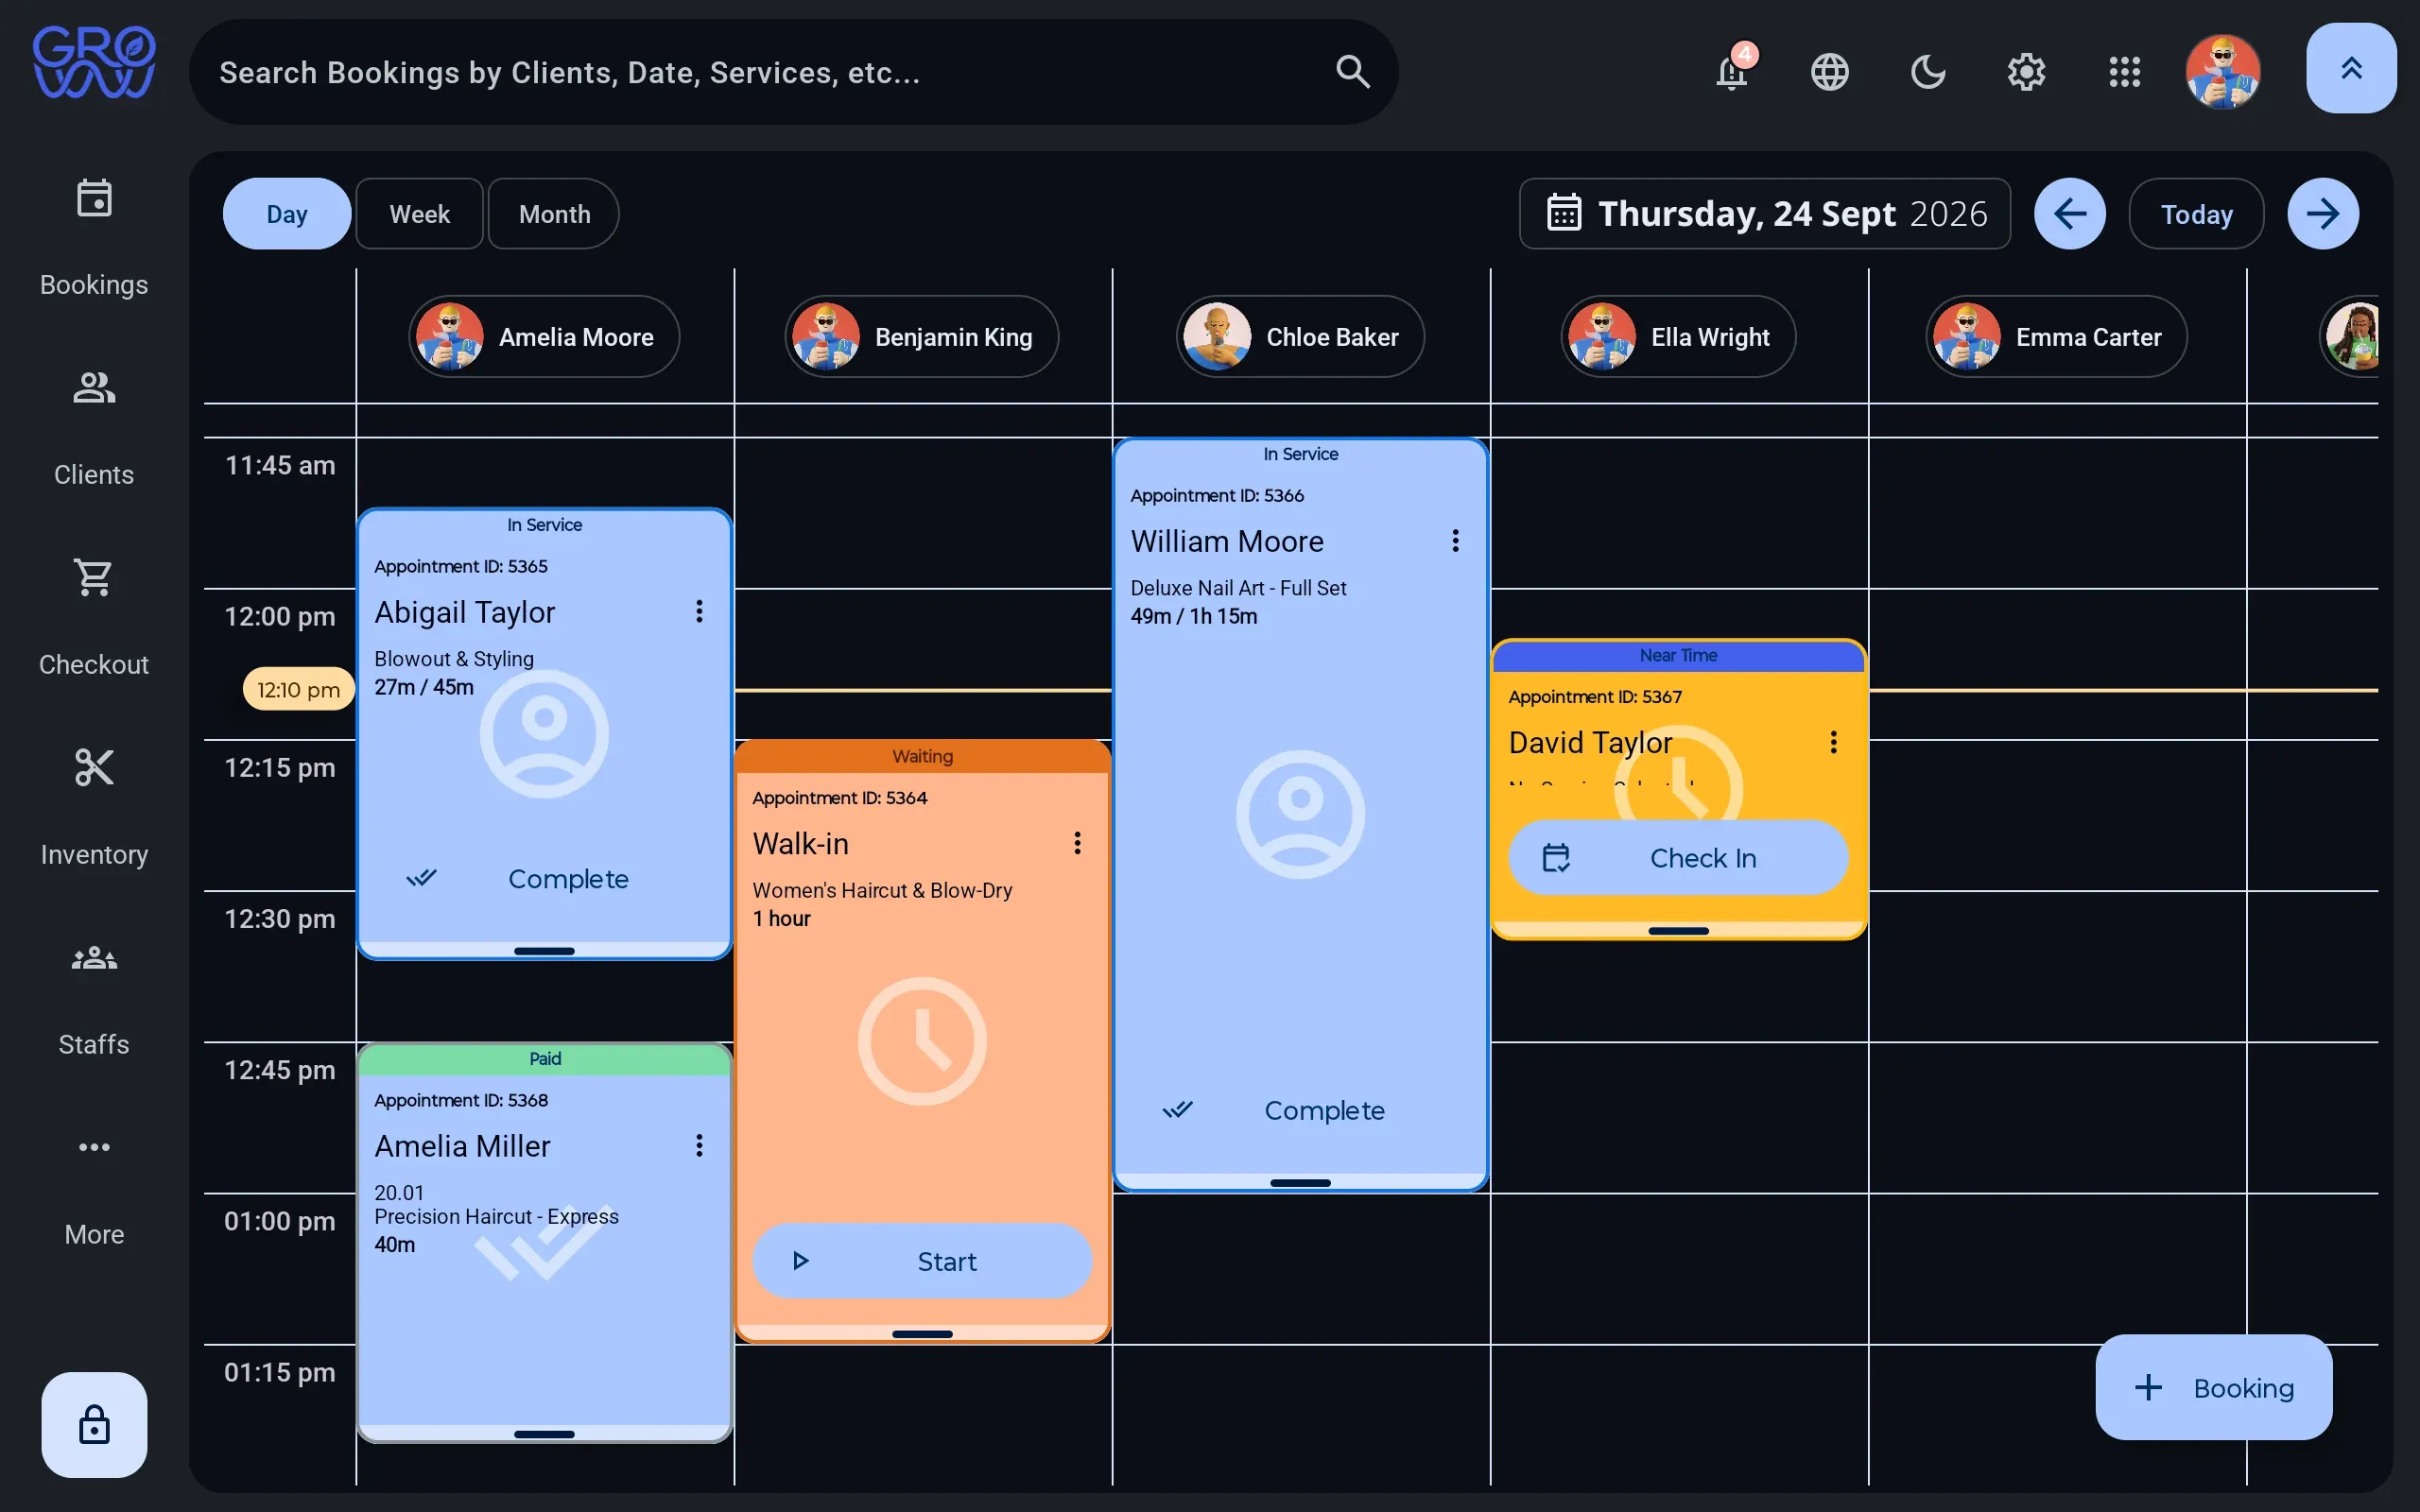Select staff Chloe Baker chip
The image size is (2420, 1512).
[1300, 337]
